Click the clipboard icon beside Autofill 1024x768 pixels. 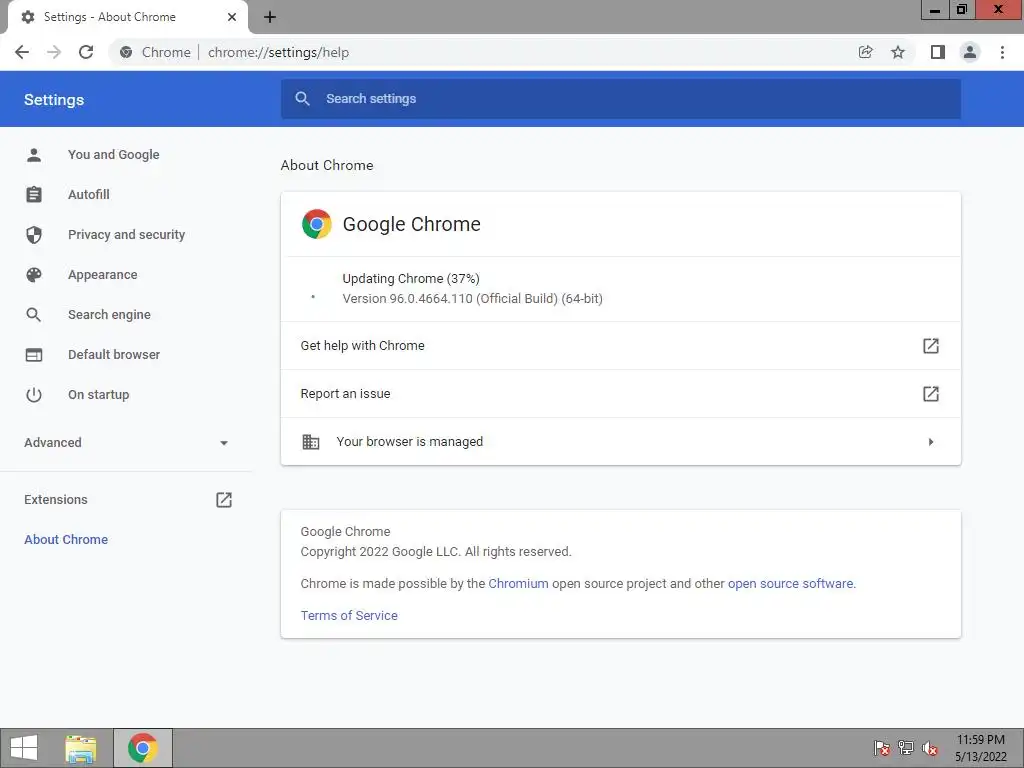pos(34,195)
